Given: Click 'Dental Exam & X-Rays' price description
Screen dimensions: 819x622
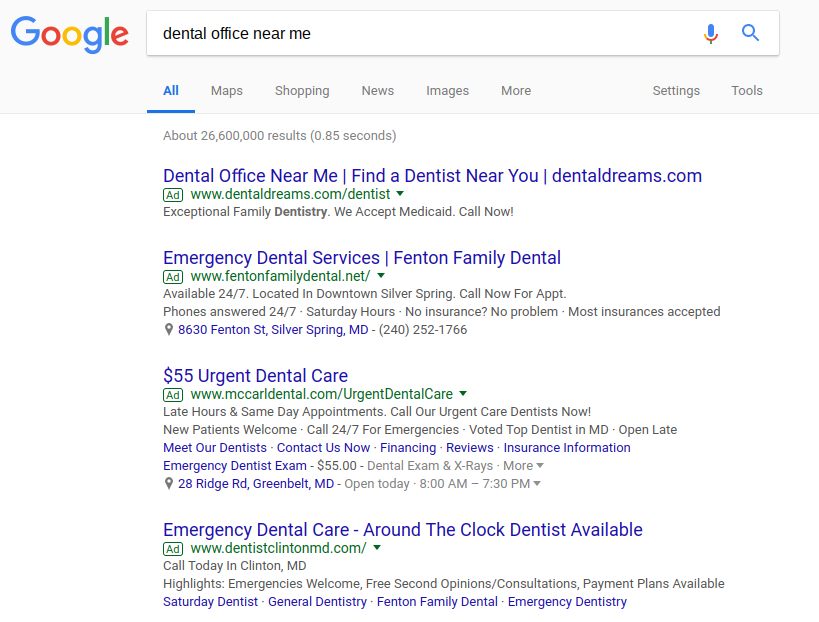Looking at the screenshot, I should click(x=430, y=466).
